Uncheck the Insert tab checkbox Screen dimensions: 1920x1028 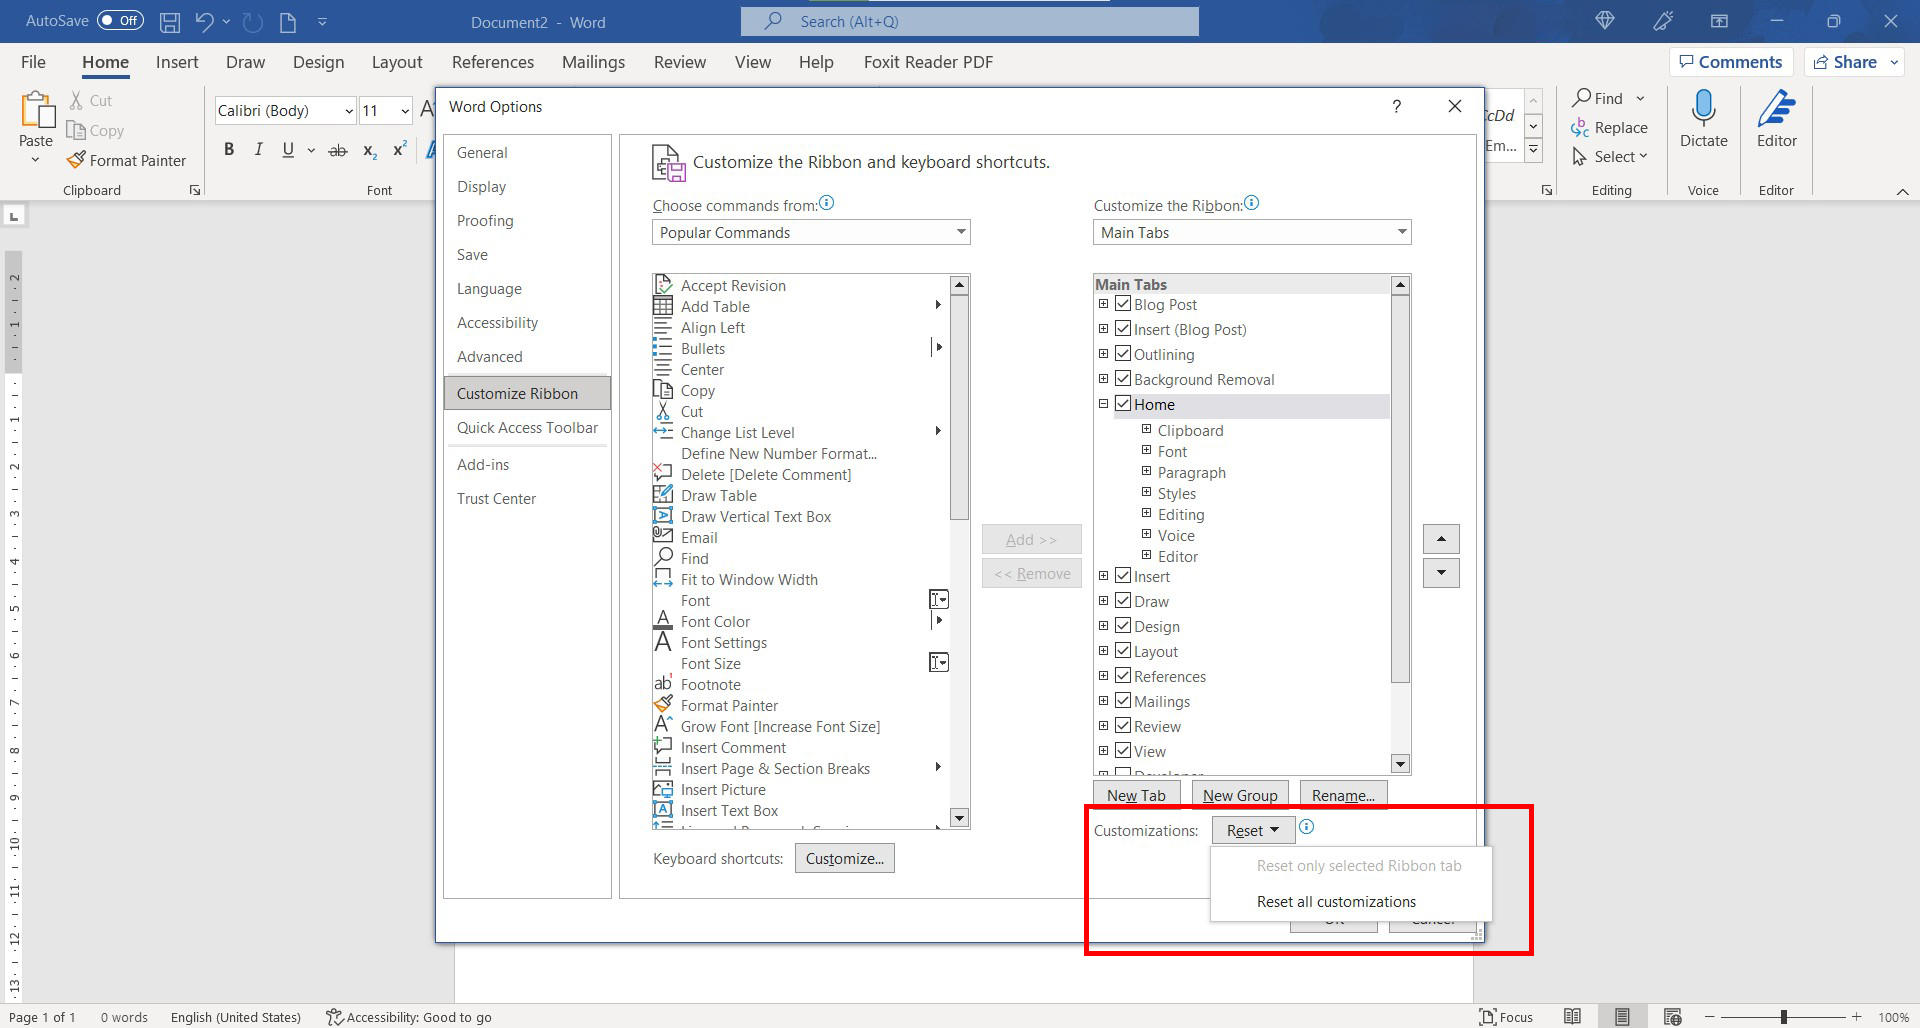coord(1123,576)
